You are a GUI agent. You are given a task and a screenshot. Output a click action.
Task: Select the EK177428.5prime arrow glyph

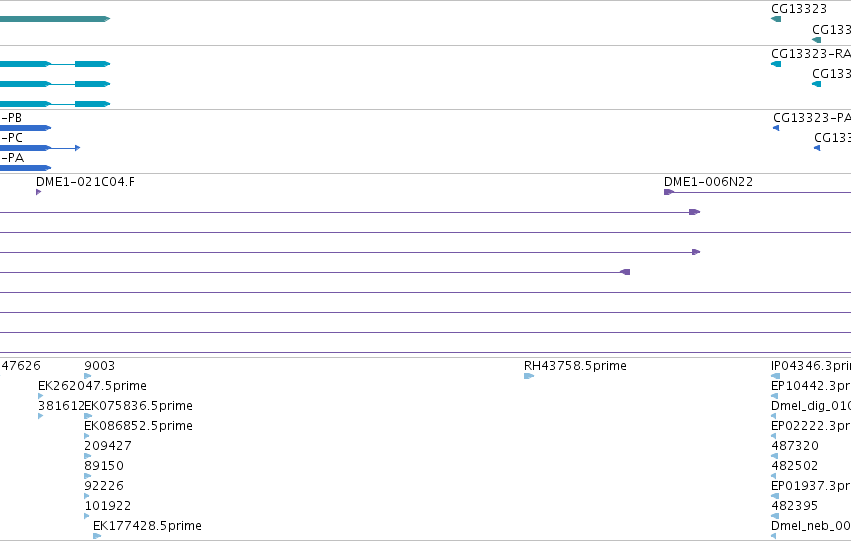97,536
